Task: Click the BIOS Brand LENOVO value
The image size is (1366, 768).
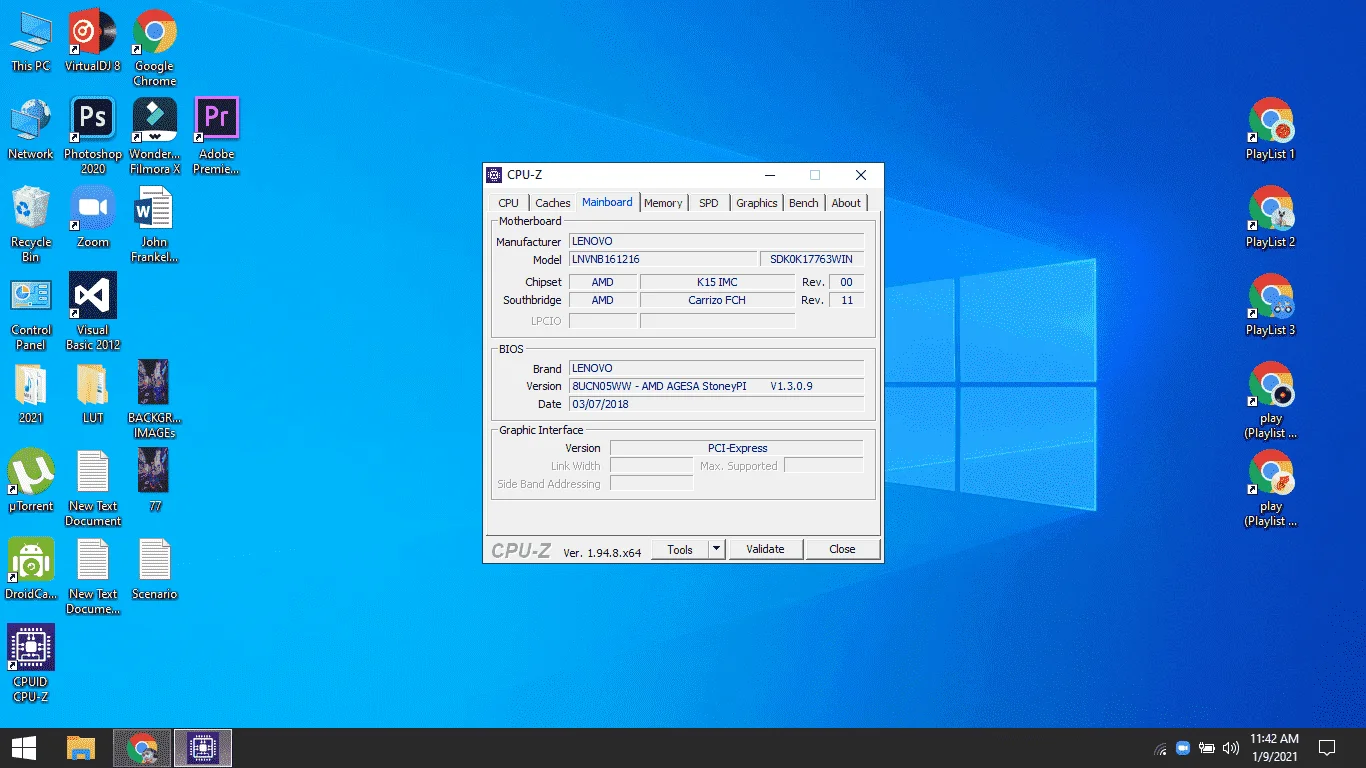Action: coord(716,368)
